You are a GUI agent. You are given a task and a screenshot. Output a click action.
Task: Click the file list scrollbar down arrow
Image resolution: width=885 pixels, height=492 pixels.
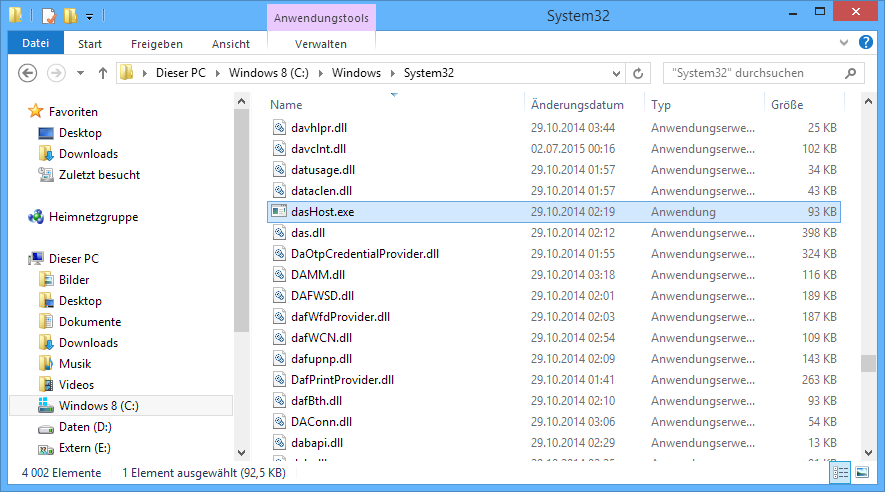(x=868, y=453)
